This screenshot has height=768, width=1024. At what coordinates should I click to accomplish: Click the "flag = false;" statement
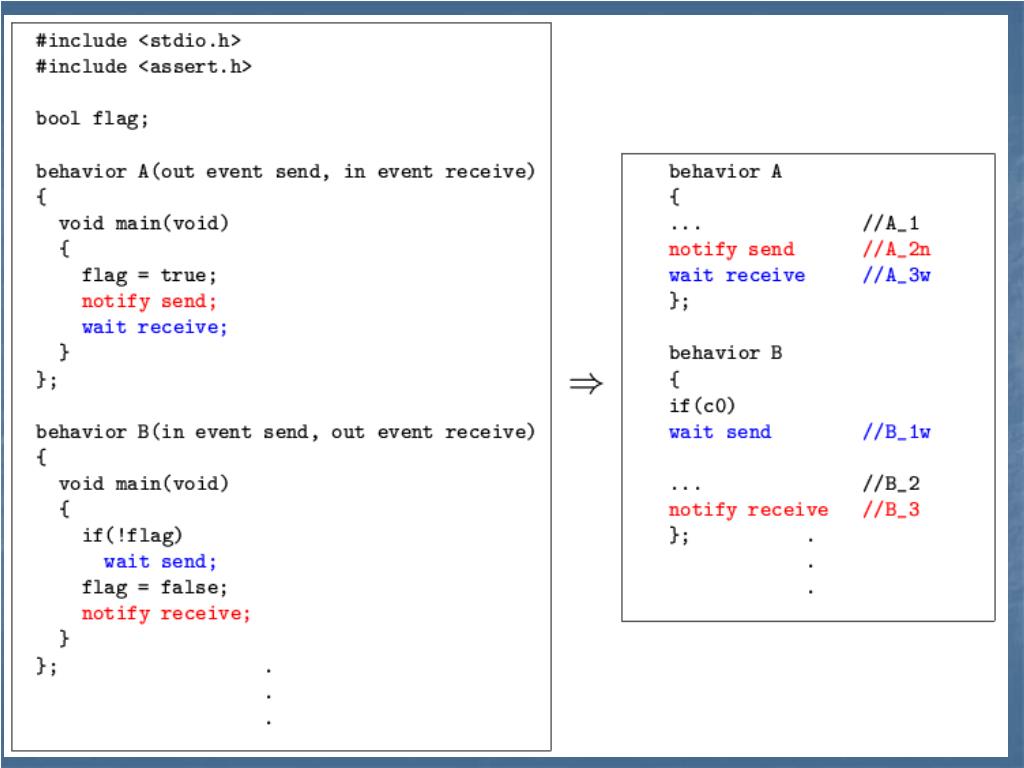(x=155, y=588)
